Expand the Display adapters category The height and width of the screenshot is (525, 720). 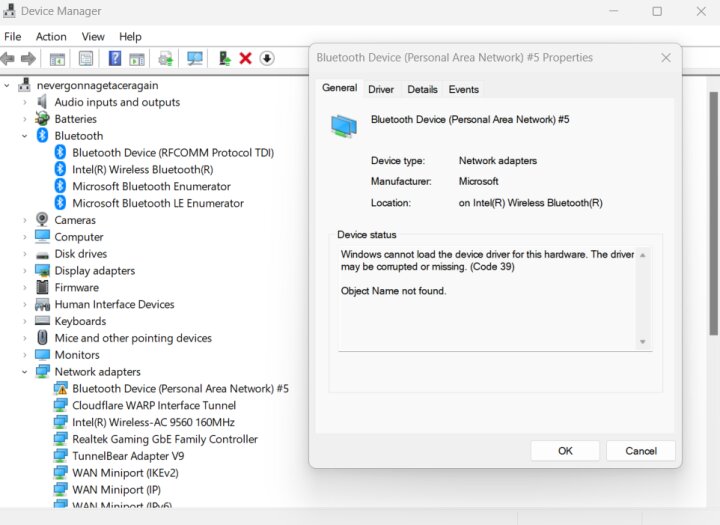coord(25,271)
